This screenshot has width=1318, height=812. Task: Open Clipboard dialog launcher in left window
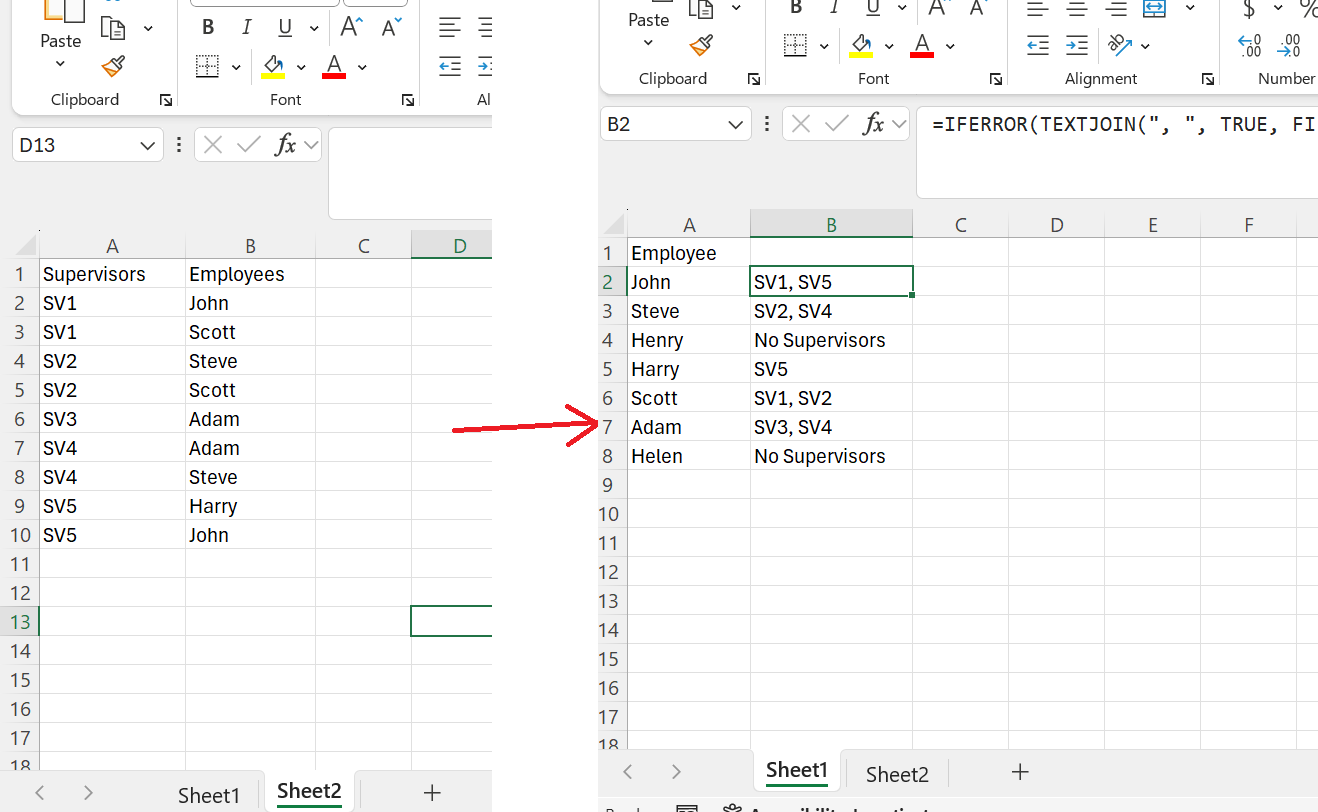tap(166, 100)
